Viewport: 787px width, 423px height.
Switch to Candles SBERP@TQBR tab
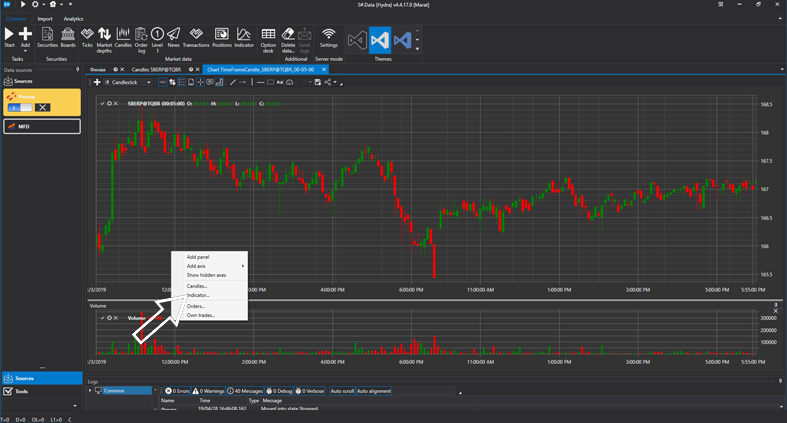pyautogui.click(x=156, y=69)
